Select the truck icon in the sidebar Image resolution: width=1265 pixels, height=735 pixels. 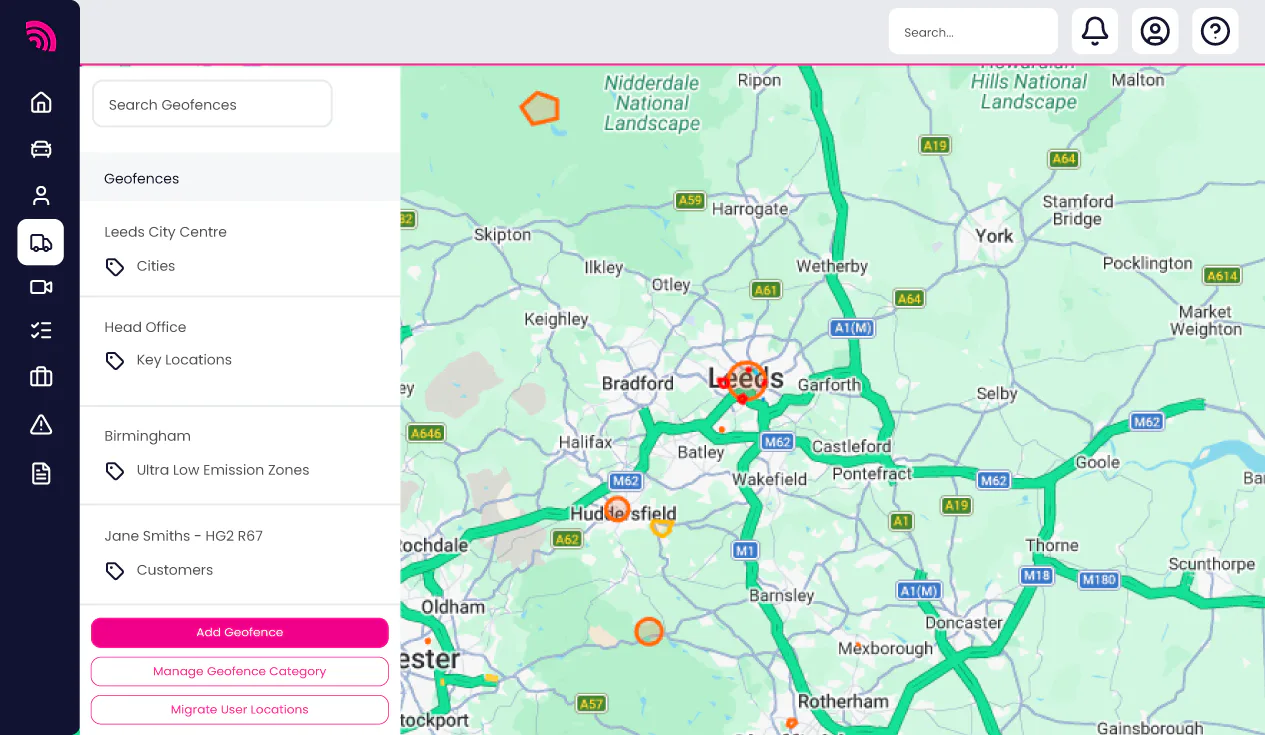coord(41,242)
